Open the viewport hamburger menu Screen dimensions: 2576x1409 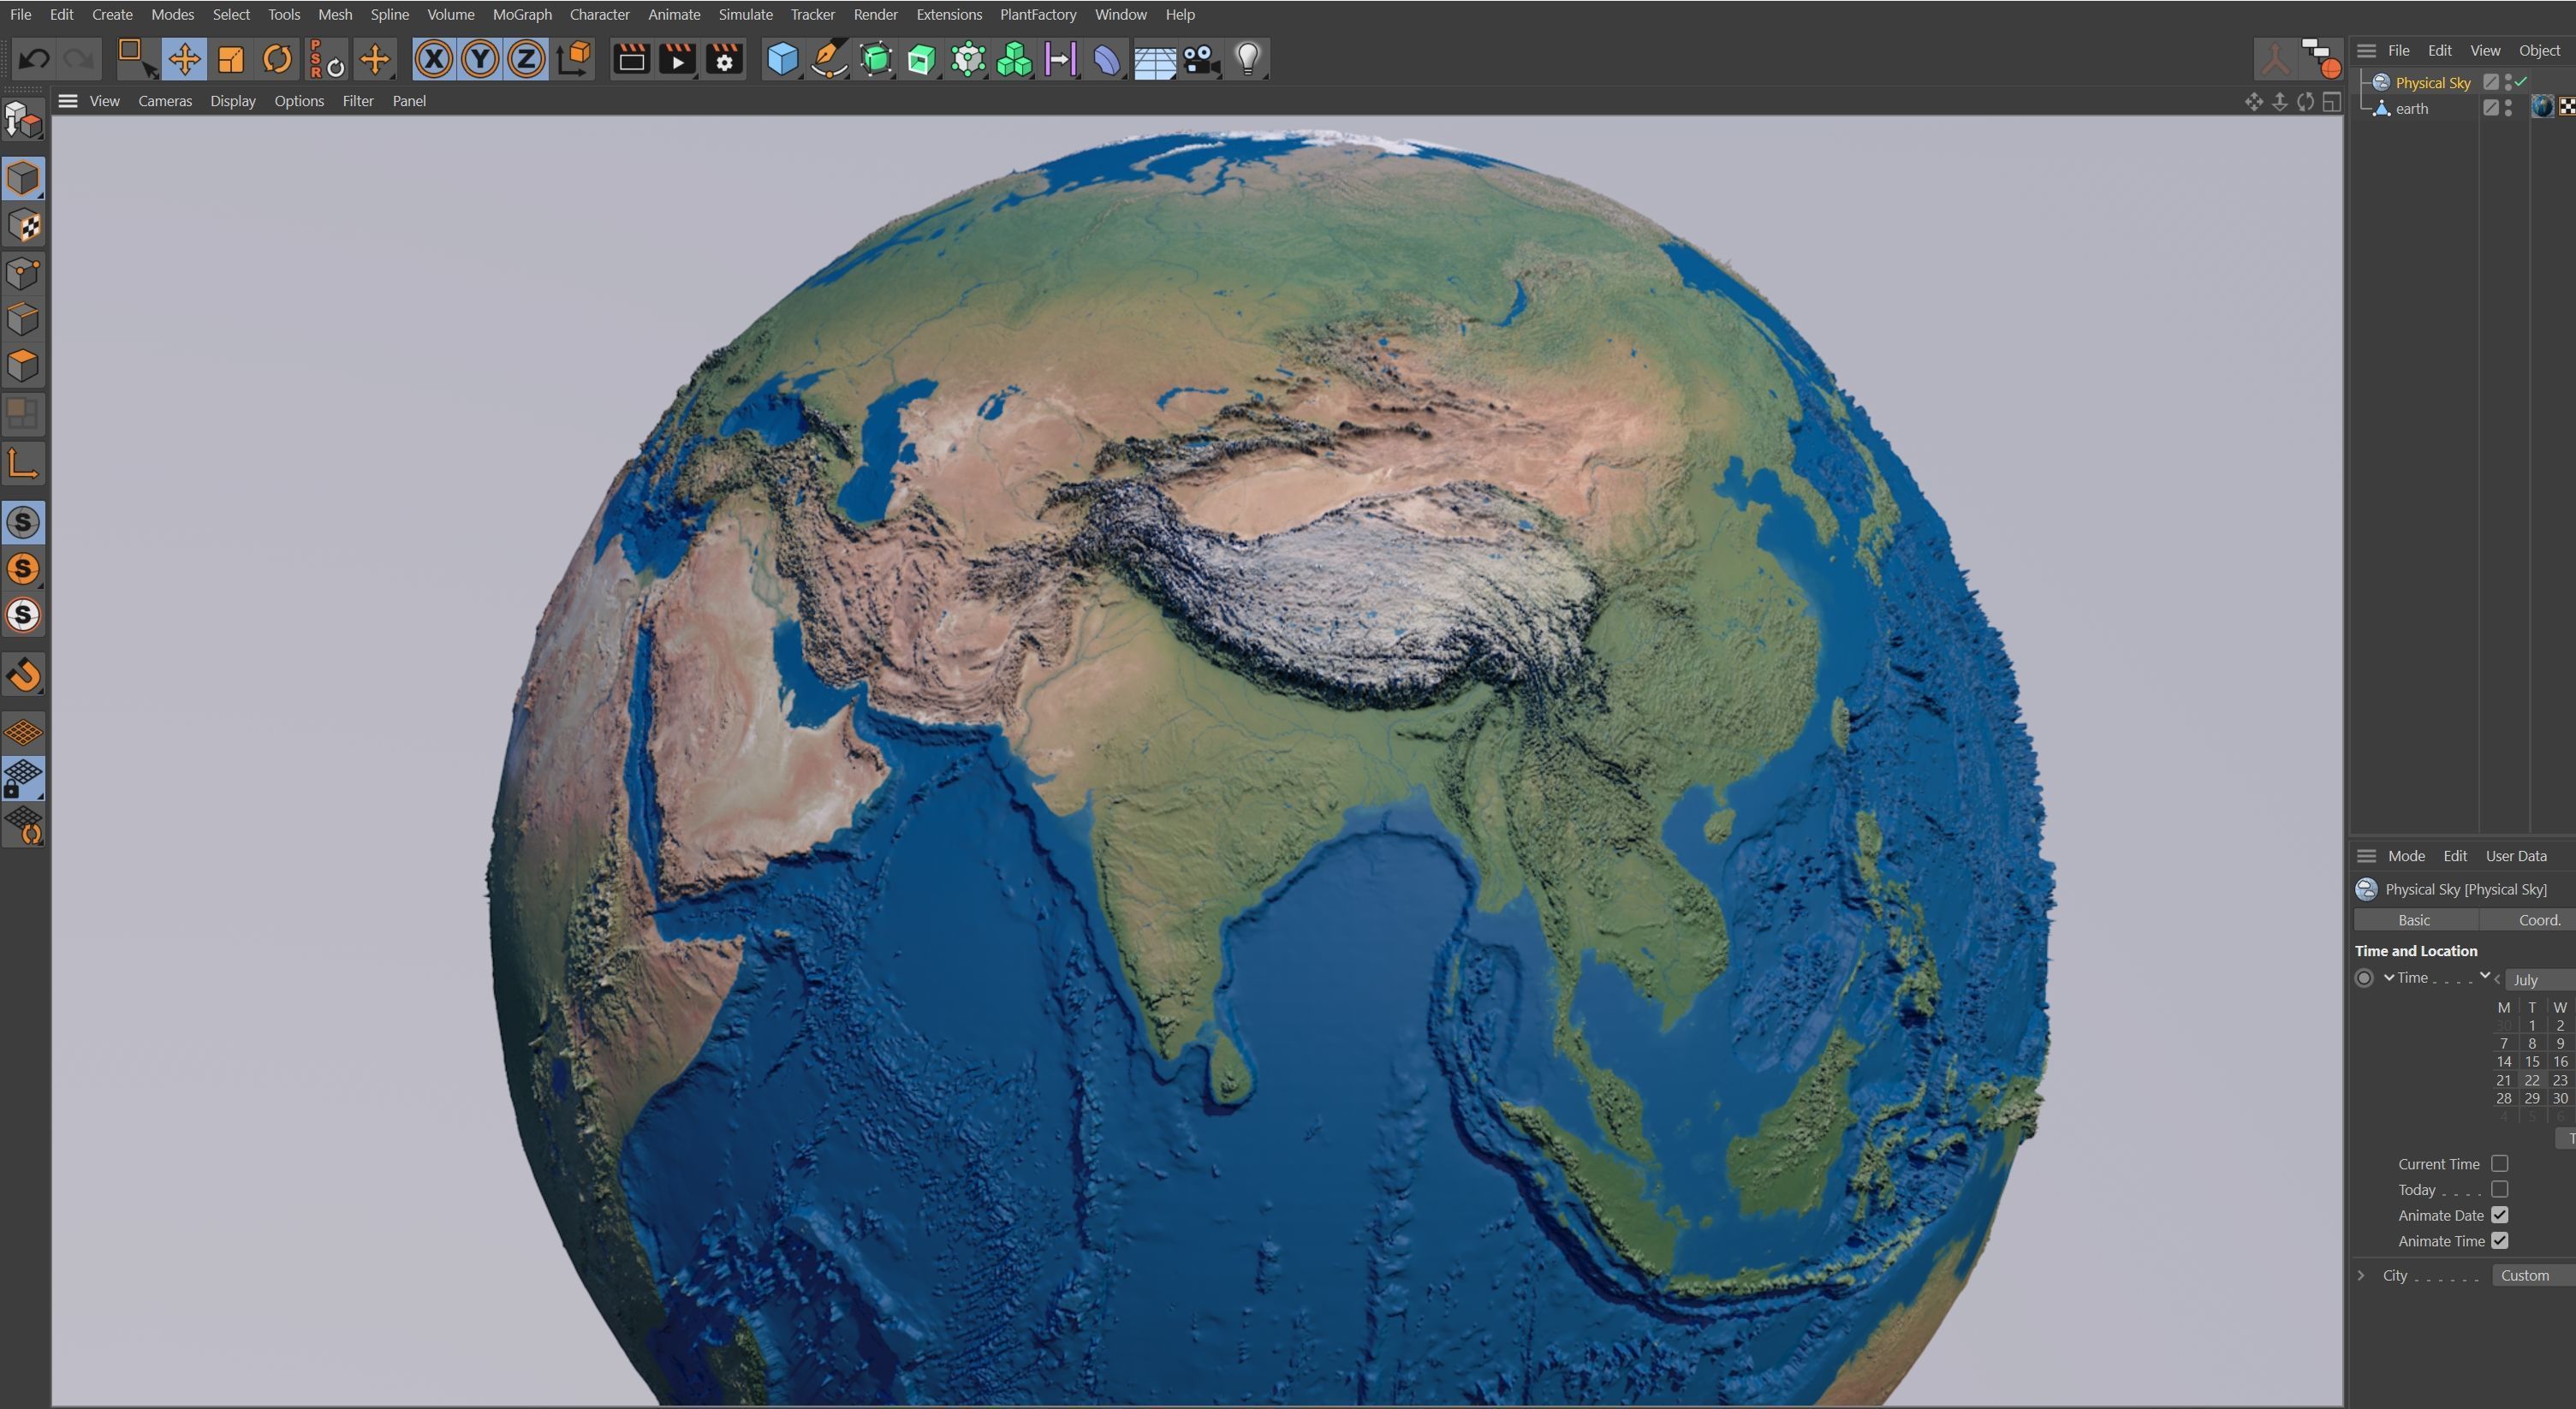(67, 101)
